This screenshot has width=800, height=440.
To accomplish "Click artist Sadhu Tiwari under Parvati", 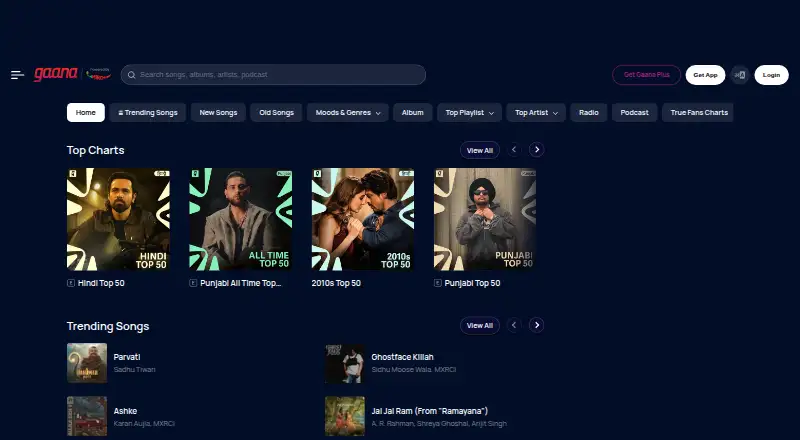I will 134,370.
